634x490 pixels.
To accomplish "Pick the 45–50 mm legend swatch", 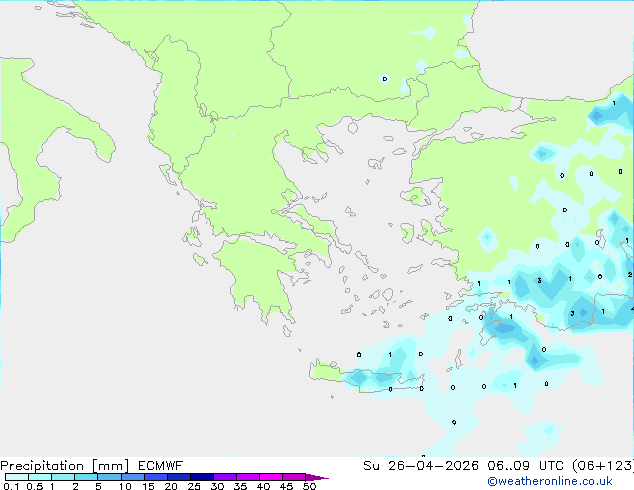I will [294, 477].
